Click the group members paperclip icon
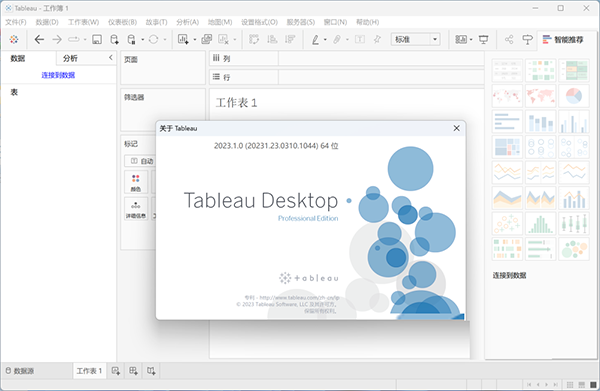 pyautogui.click(x=337, y=39)
